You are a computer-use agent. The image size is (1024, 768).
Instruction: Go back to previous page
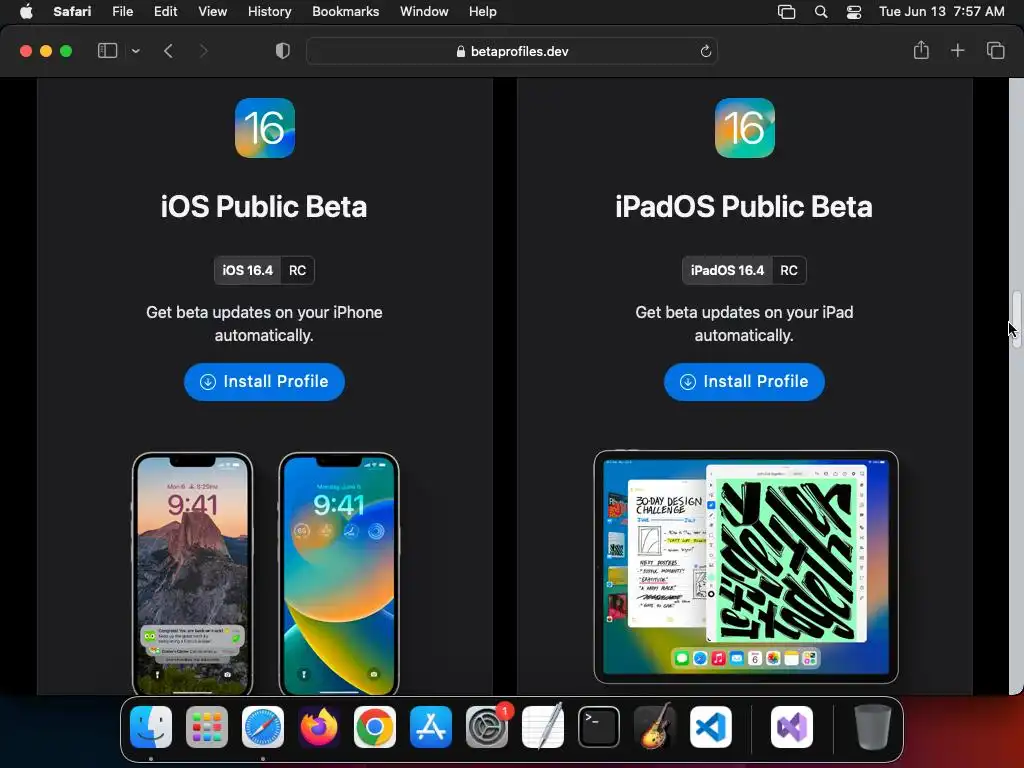(x=168, y=51)
